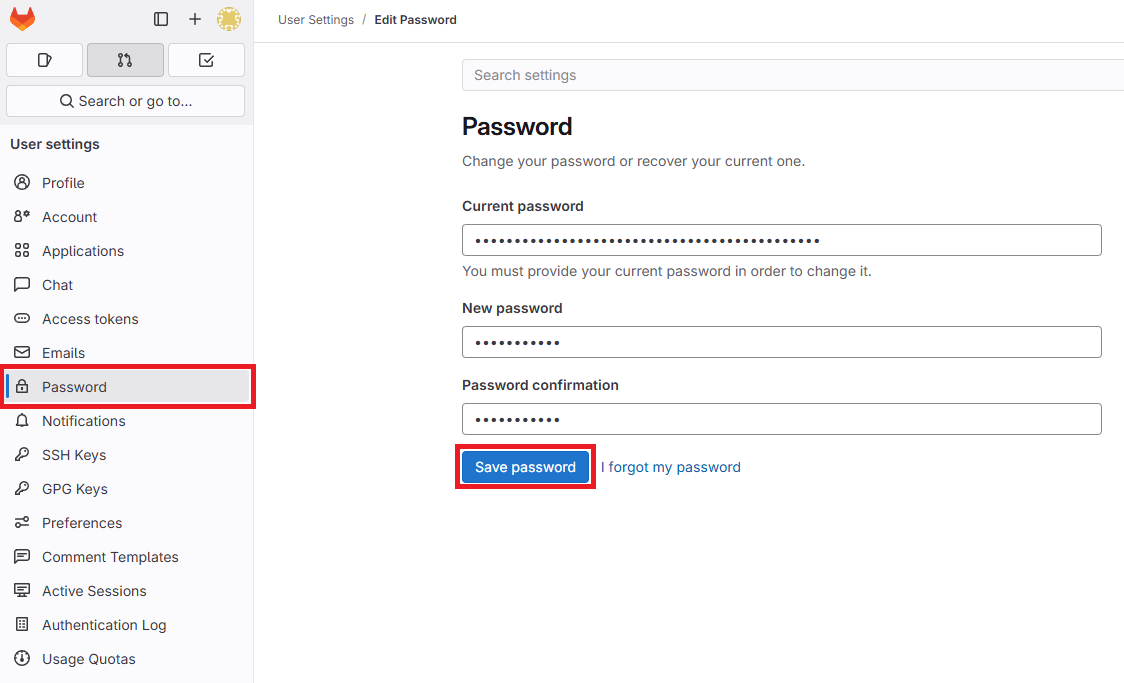
Task: Open the merge requests icon button
Action: point(125,60)
